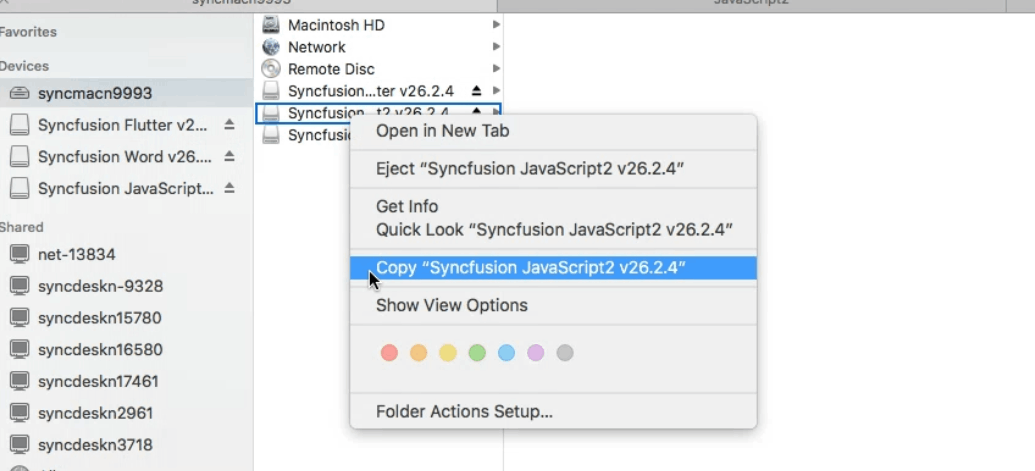This screenshot has width=1035, height=471.
Task: Click the Macintosh HD drive icon
Action: 271,25
